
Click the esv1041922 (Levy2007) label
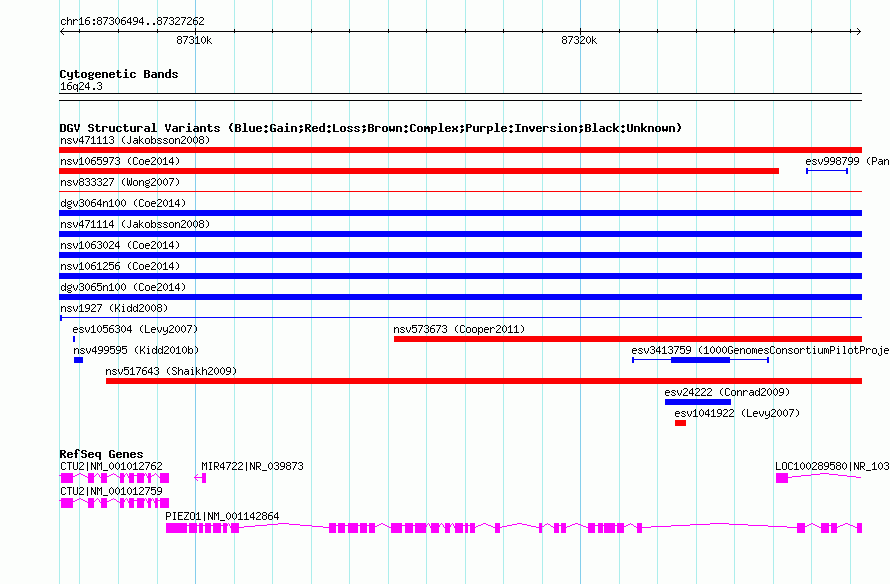coord(737,413)
